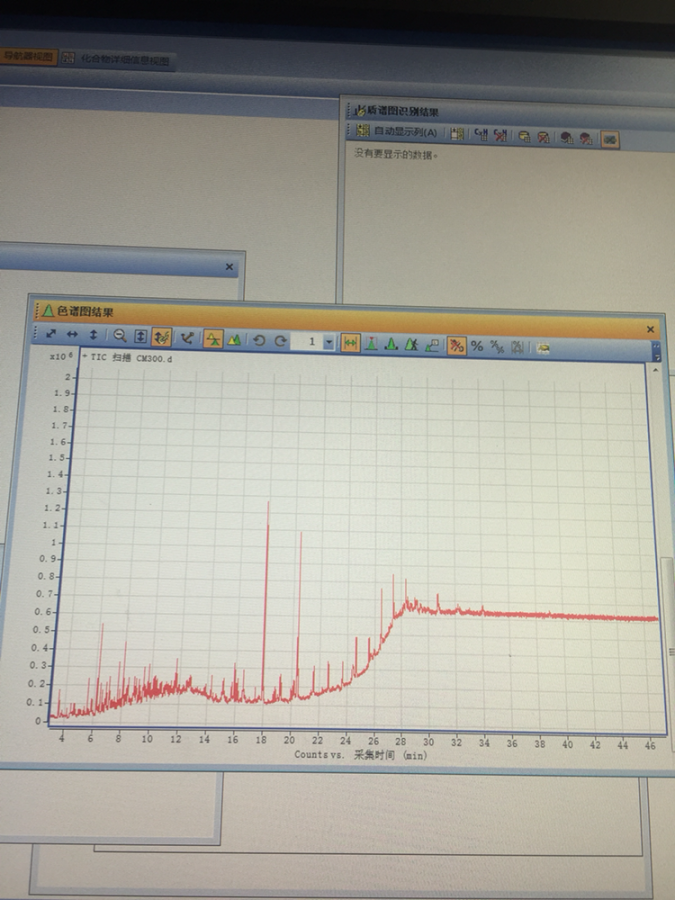Click the CxH show formula icon
This screenshot has width=675, height=900.
[480, 135]
